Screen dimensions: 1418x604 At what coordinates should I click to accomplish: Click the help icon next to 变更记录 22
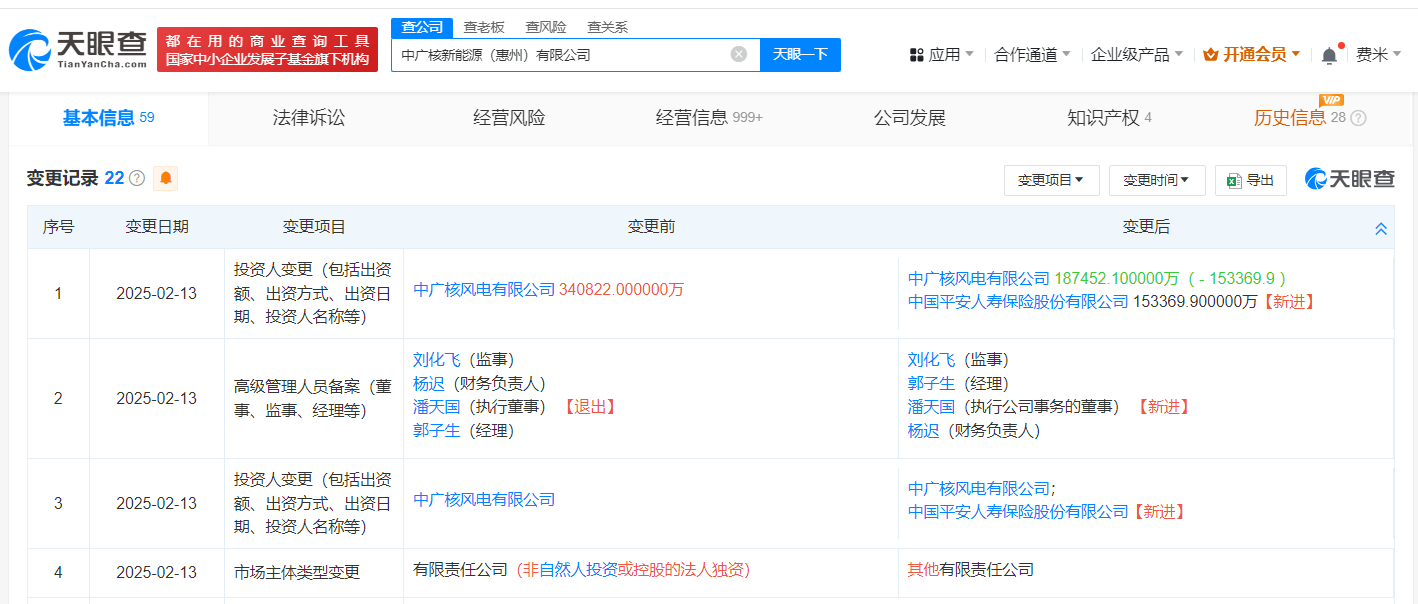click(137, 178)
